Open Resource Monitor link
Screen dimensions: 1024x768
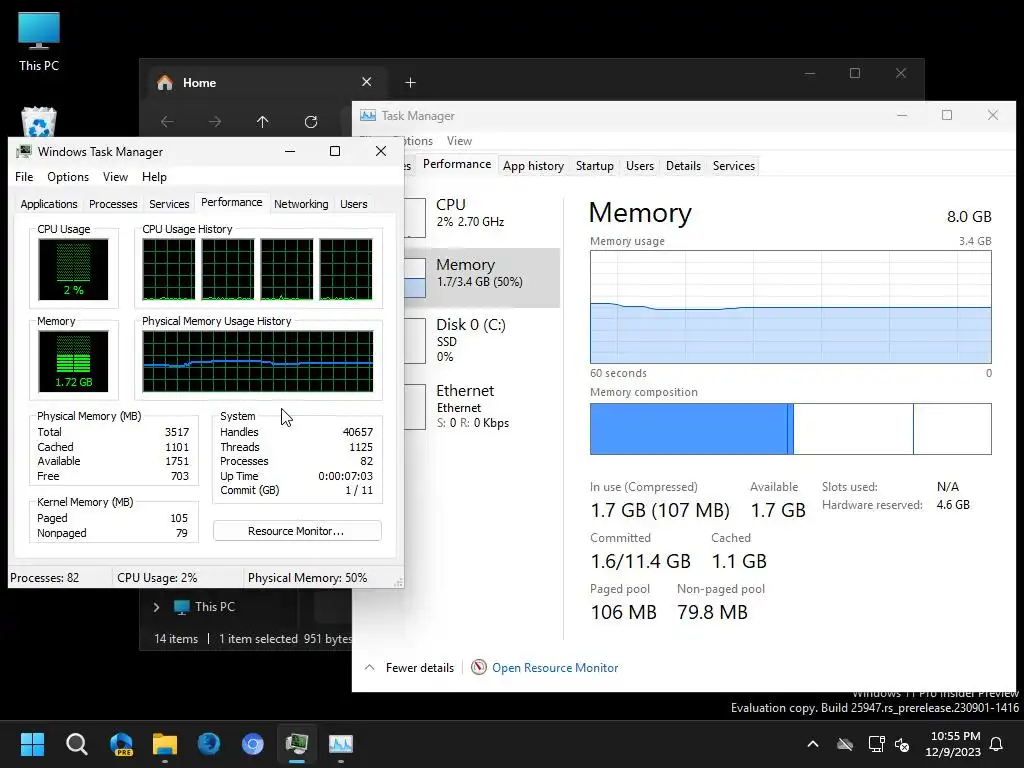pyautogui.click(x=554, y=668)
